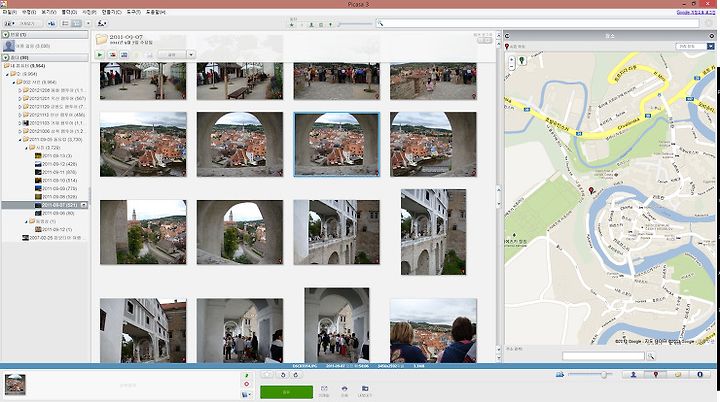Click the Import button in the toolbar

[x=23, y=23]
